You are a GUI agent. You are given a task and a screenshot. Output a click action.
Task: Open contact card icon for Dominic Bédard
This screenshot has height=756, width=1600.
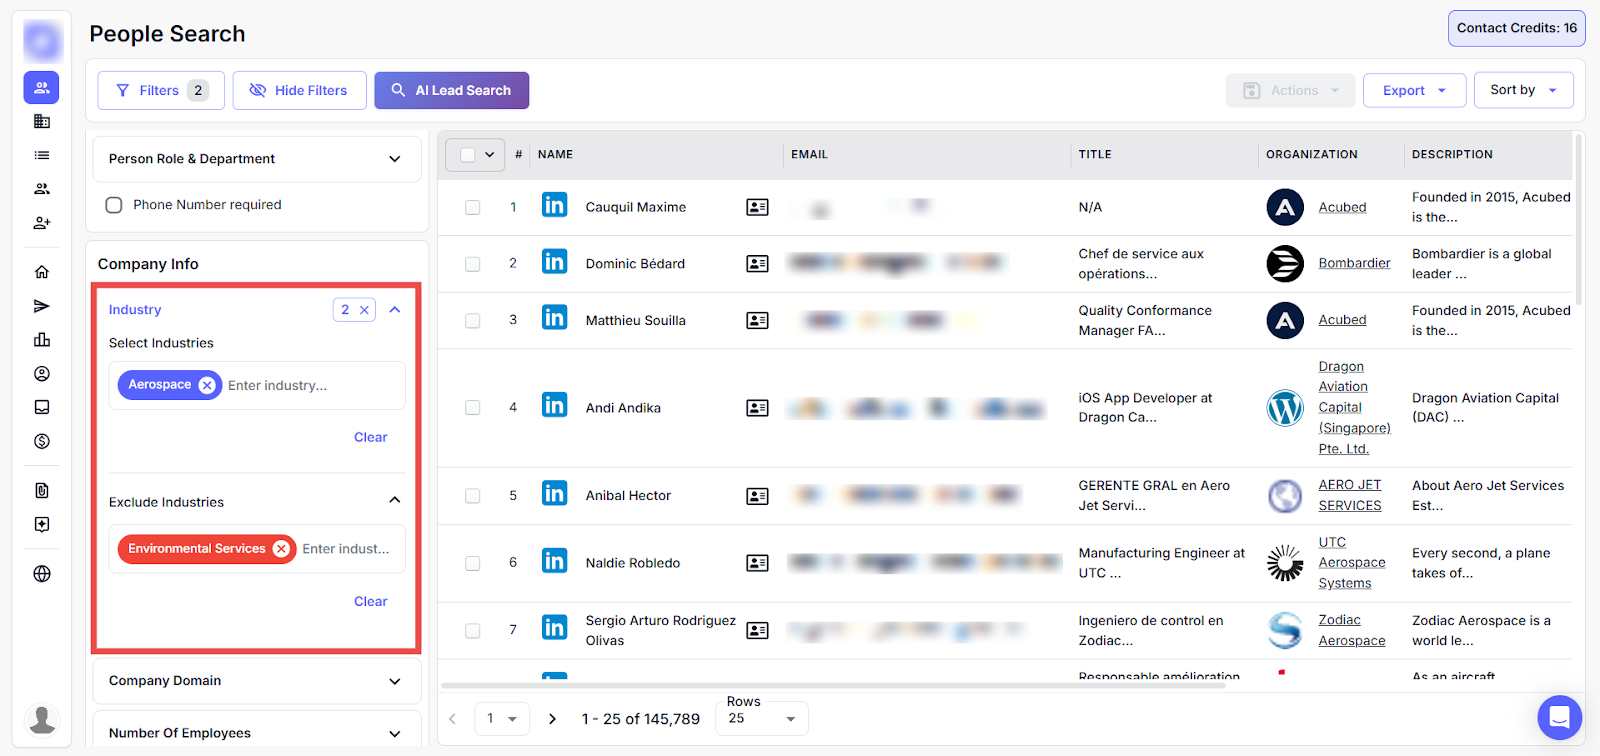click(757, 264)
